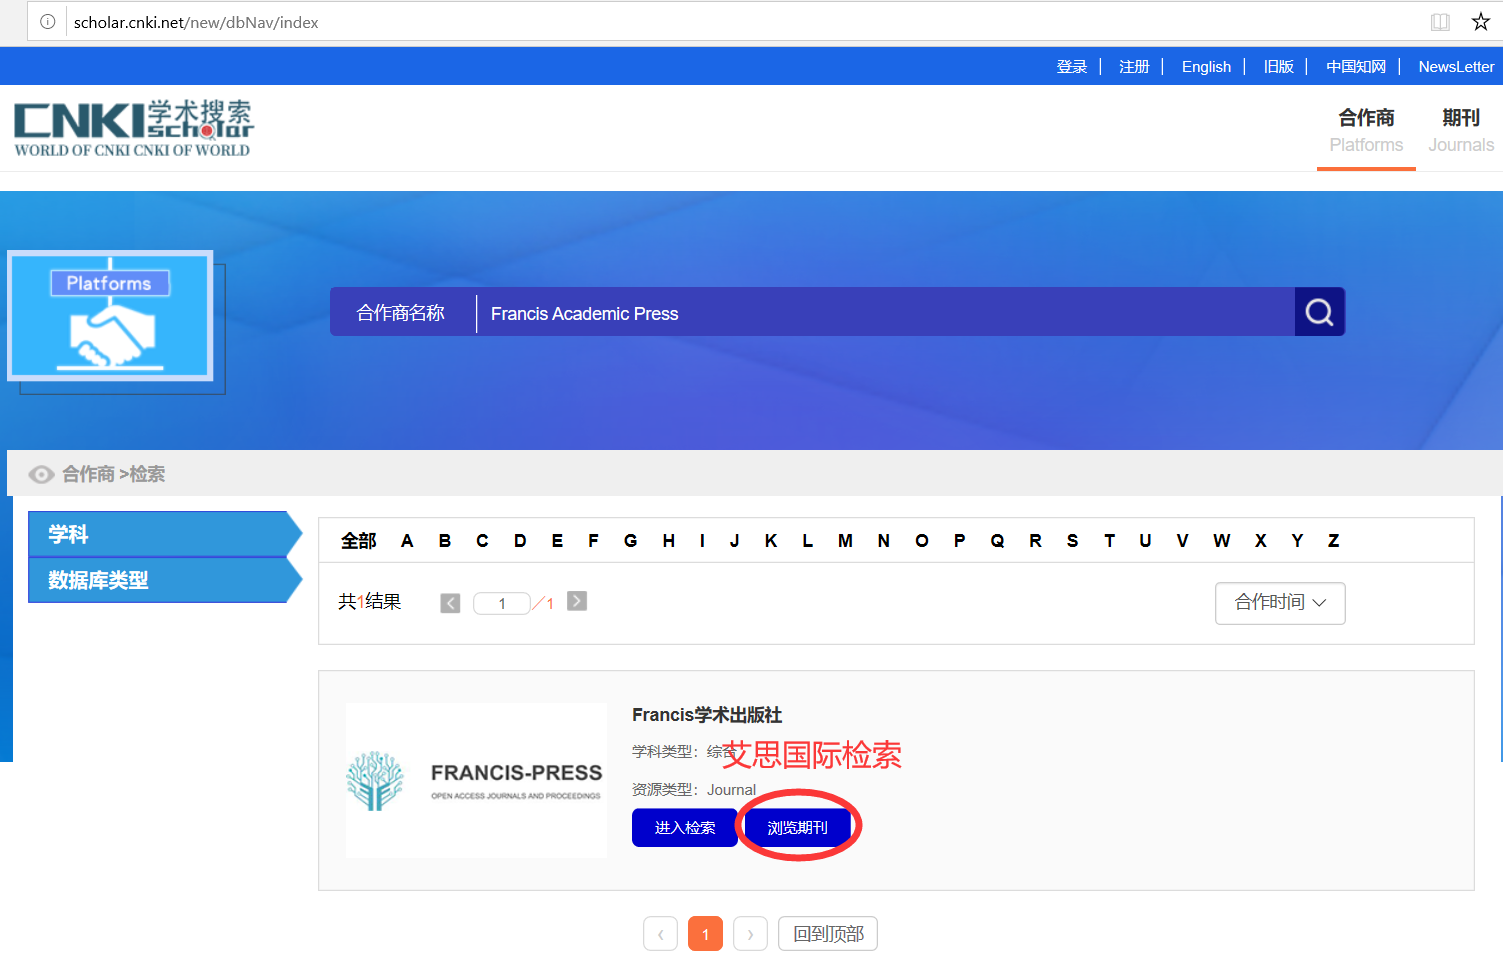Filter partners by letter S
This screenshot has height=975, width=1503.
click(x=1072, y=541)
